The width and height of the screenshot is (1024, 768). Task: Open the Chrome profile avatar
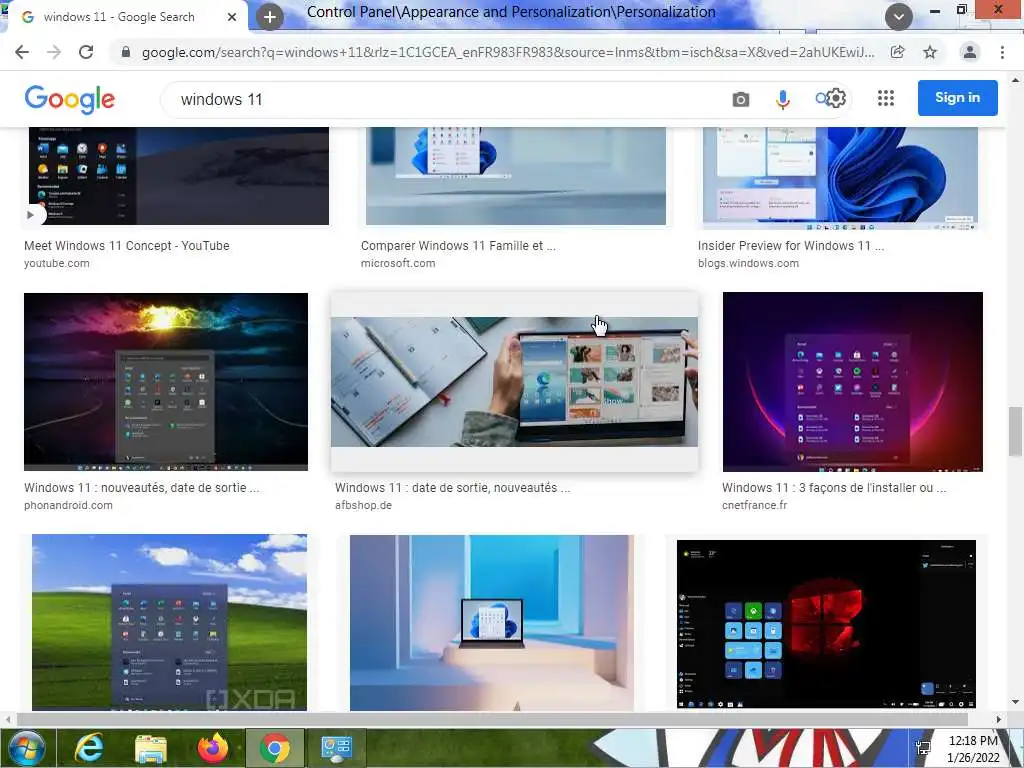(x=970, y=52)
